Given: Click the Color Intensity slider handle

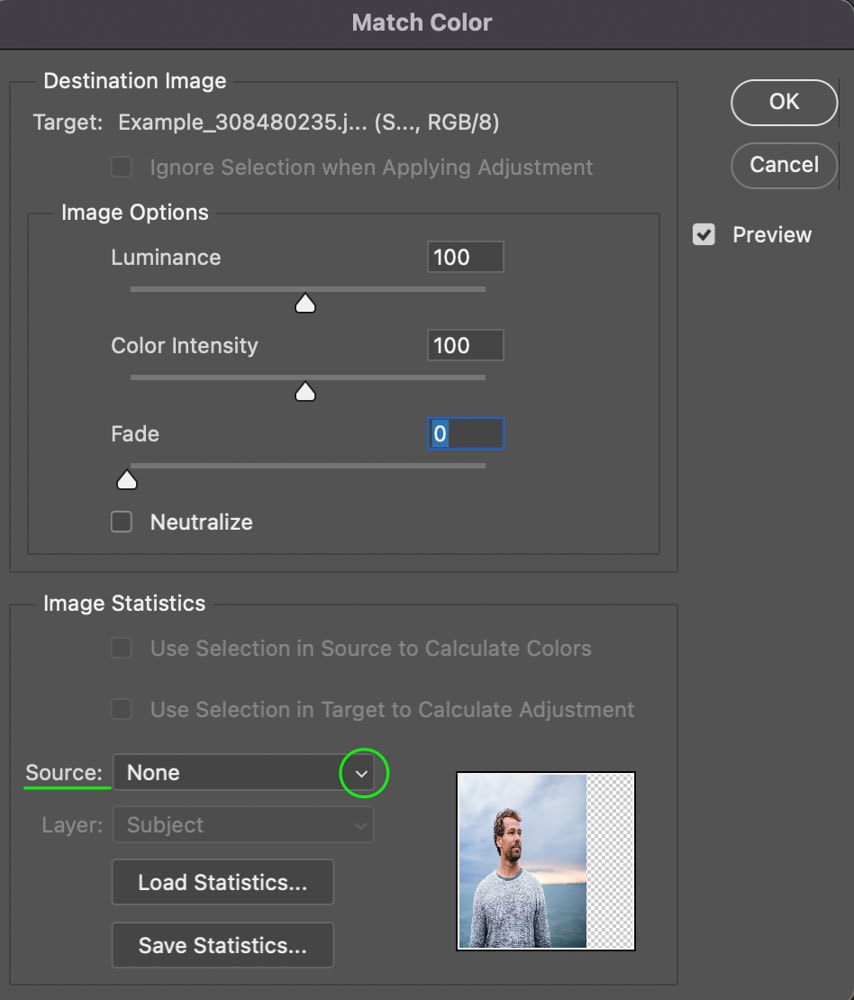Looking at the screenshot, I should (x=306, y=391).
